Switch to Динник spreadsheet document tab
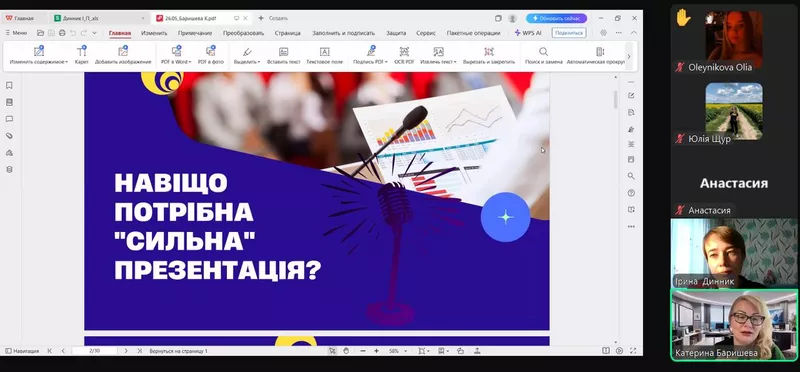The image size is (800, 372). click(x=100, y=18)
